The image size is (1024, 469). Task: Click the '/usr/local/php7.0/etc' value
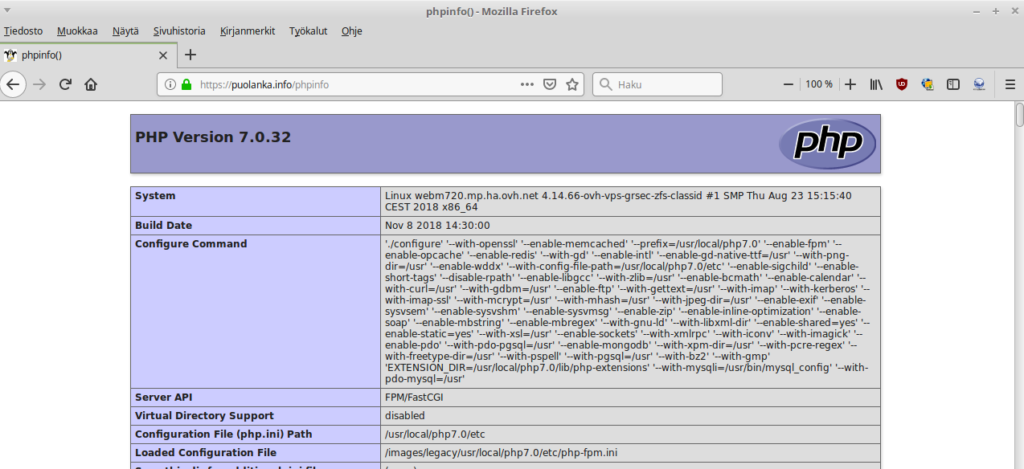point(434,434)
